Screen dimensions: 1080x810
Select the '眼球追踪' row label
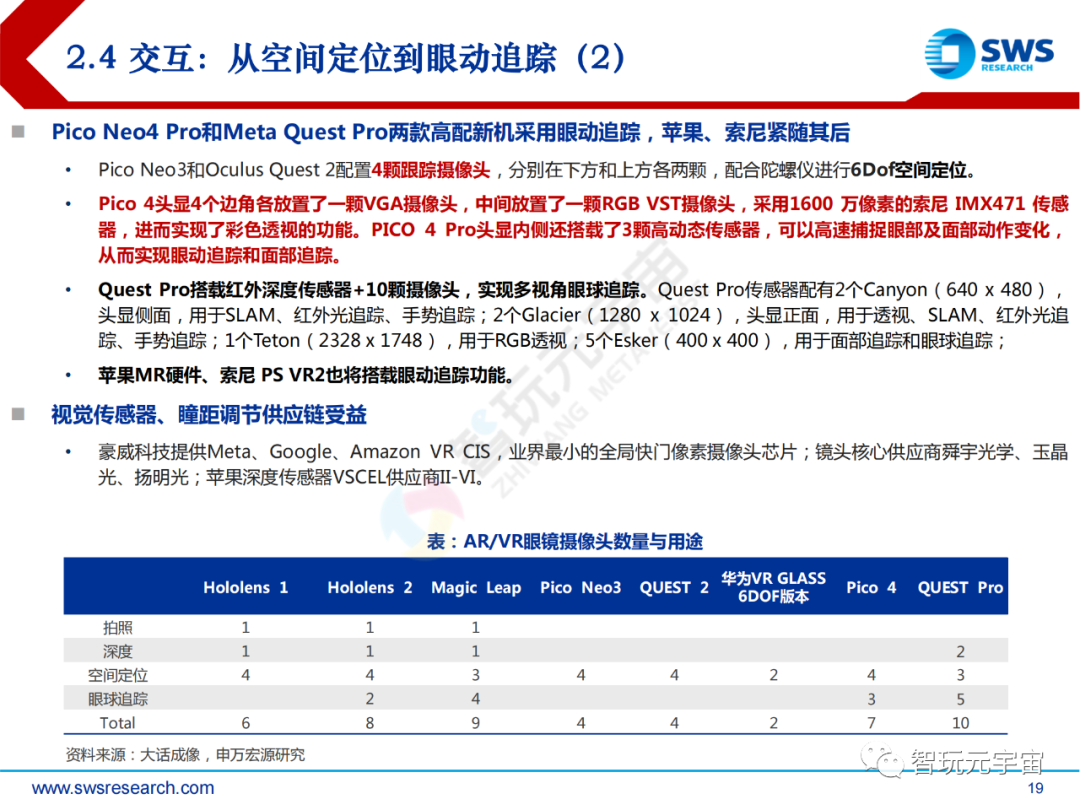118,699
